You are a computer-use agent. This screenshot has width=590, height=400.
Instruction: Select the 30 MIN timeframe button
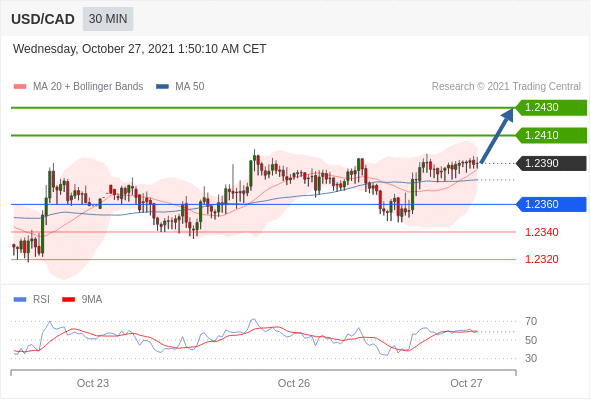coord(108,19)
